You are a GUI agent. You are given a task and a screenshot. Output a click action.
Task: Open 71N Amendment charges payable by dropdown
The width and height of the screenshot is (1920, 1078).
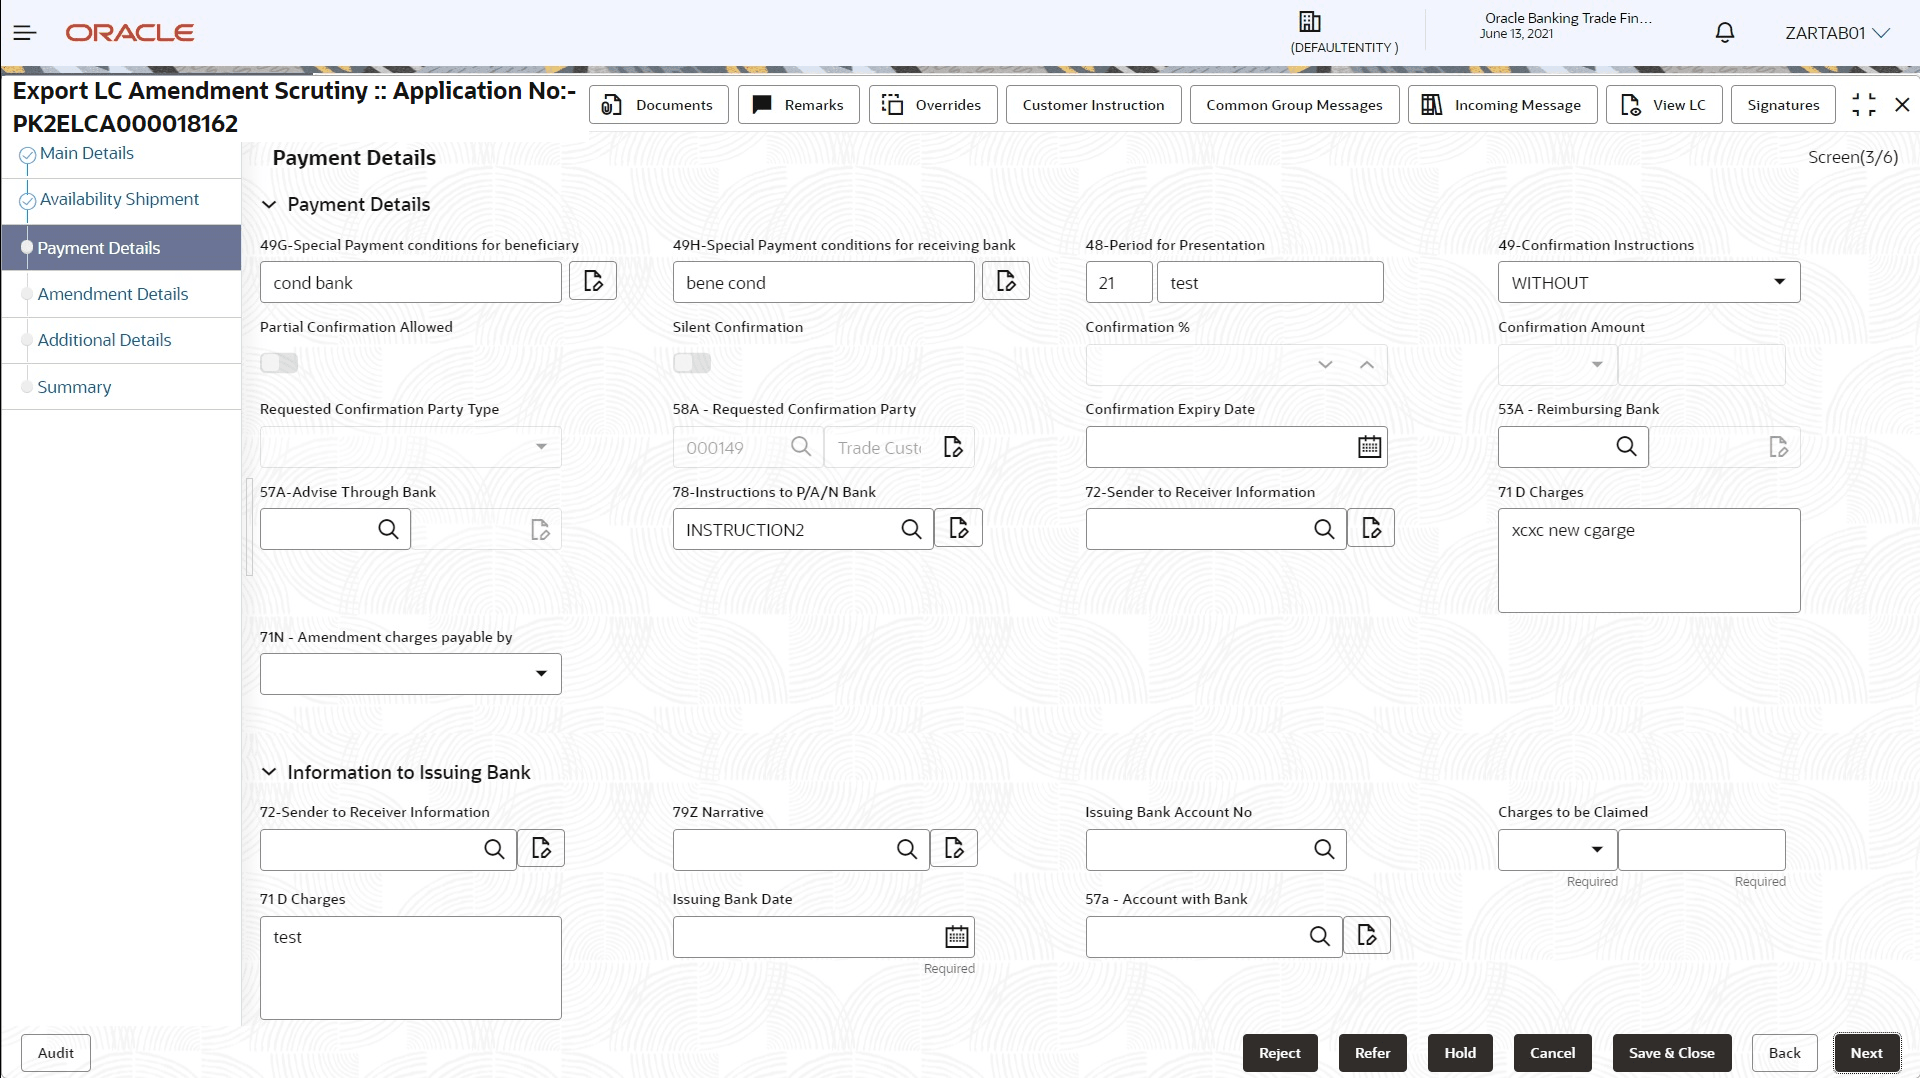click(x=541, y=673)
